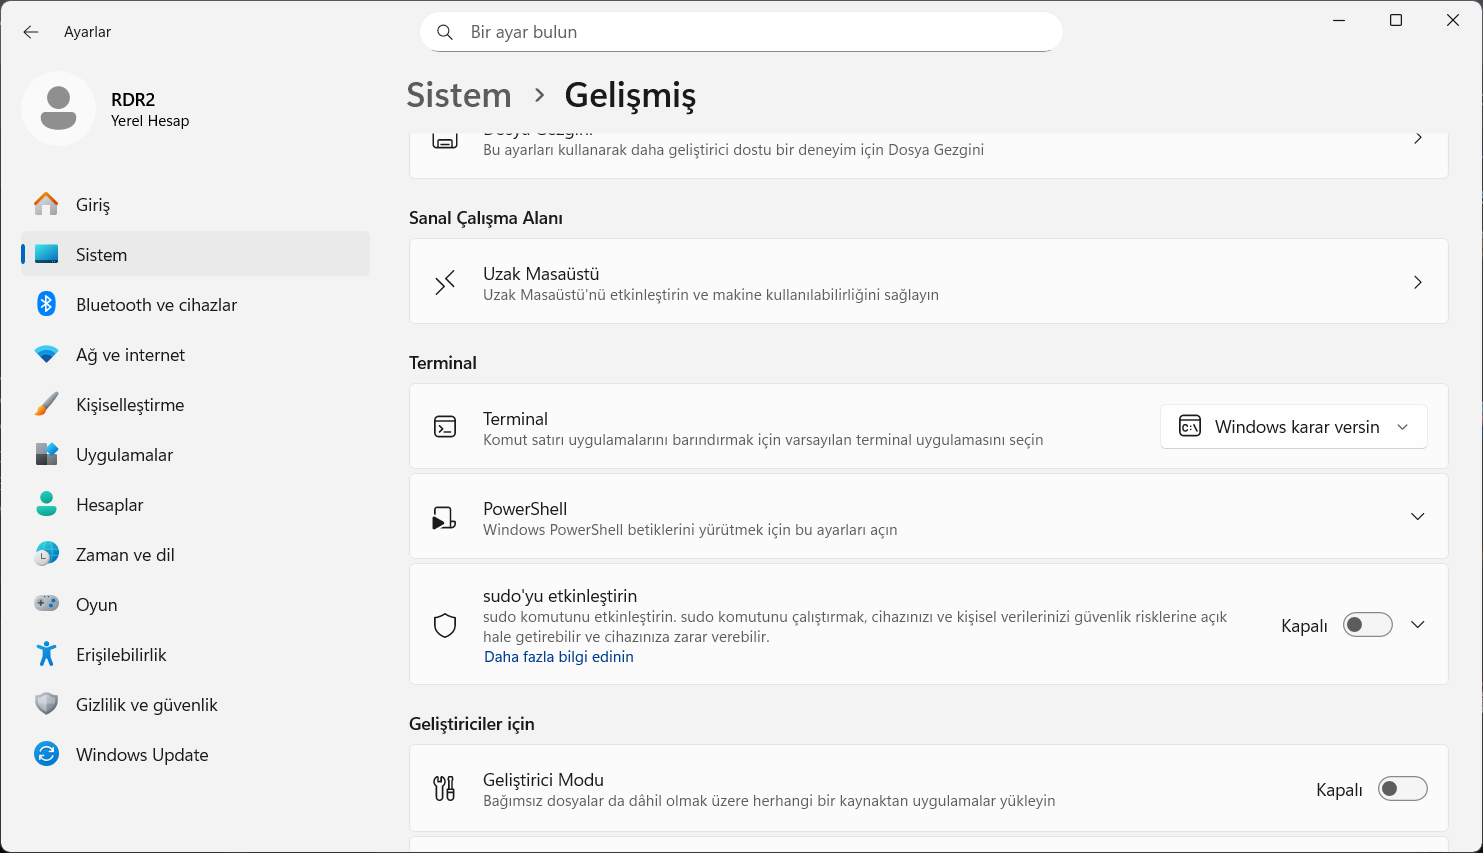Go to Giriş in sidebar

195,204
